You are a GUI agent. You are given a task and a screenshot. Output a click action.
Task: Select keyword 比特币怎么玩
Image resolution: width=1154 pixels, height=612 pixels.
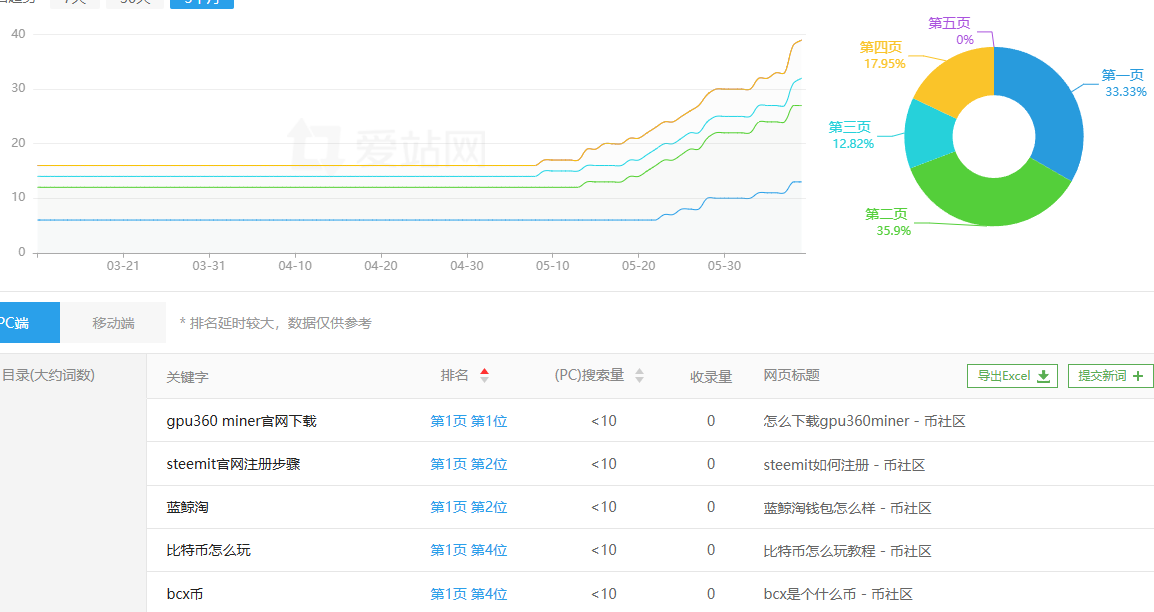coord(208,550)
